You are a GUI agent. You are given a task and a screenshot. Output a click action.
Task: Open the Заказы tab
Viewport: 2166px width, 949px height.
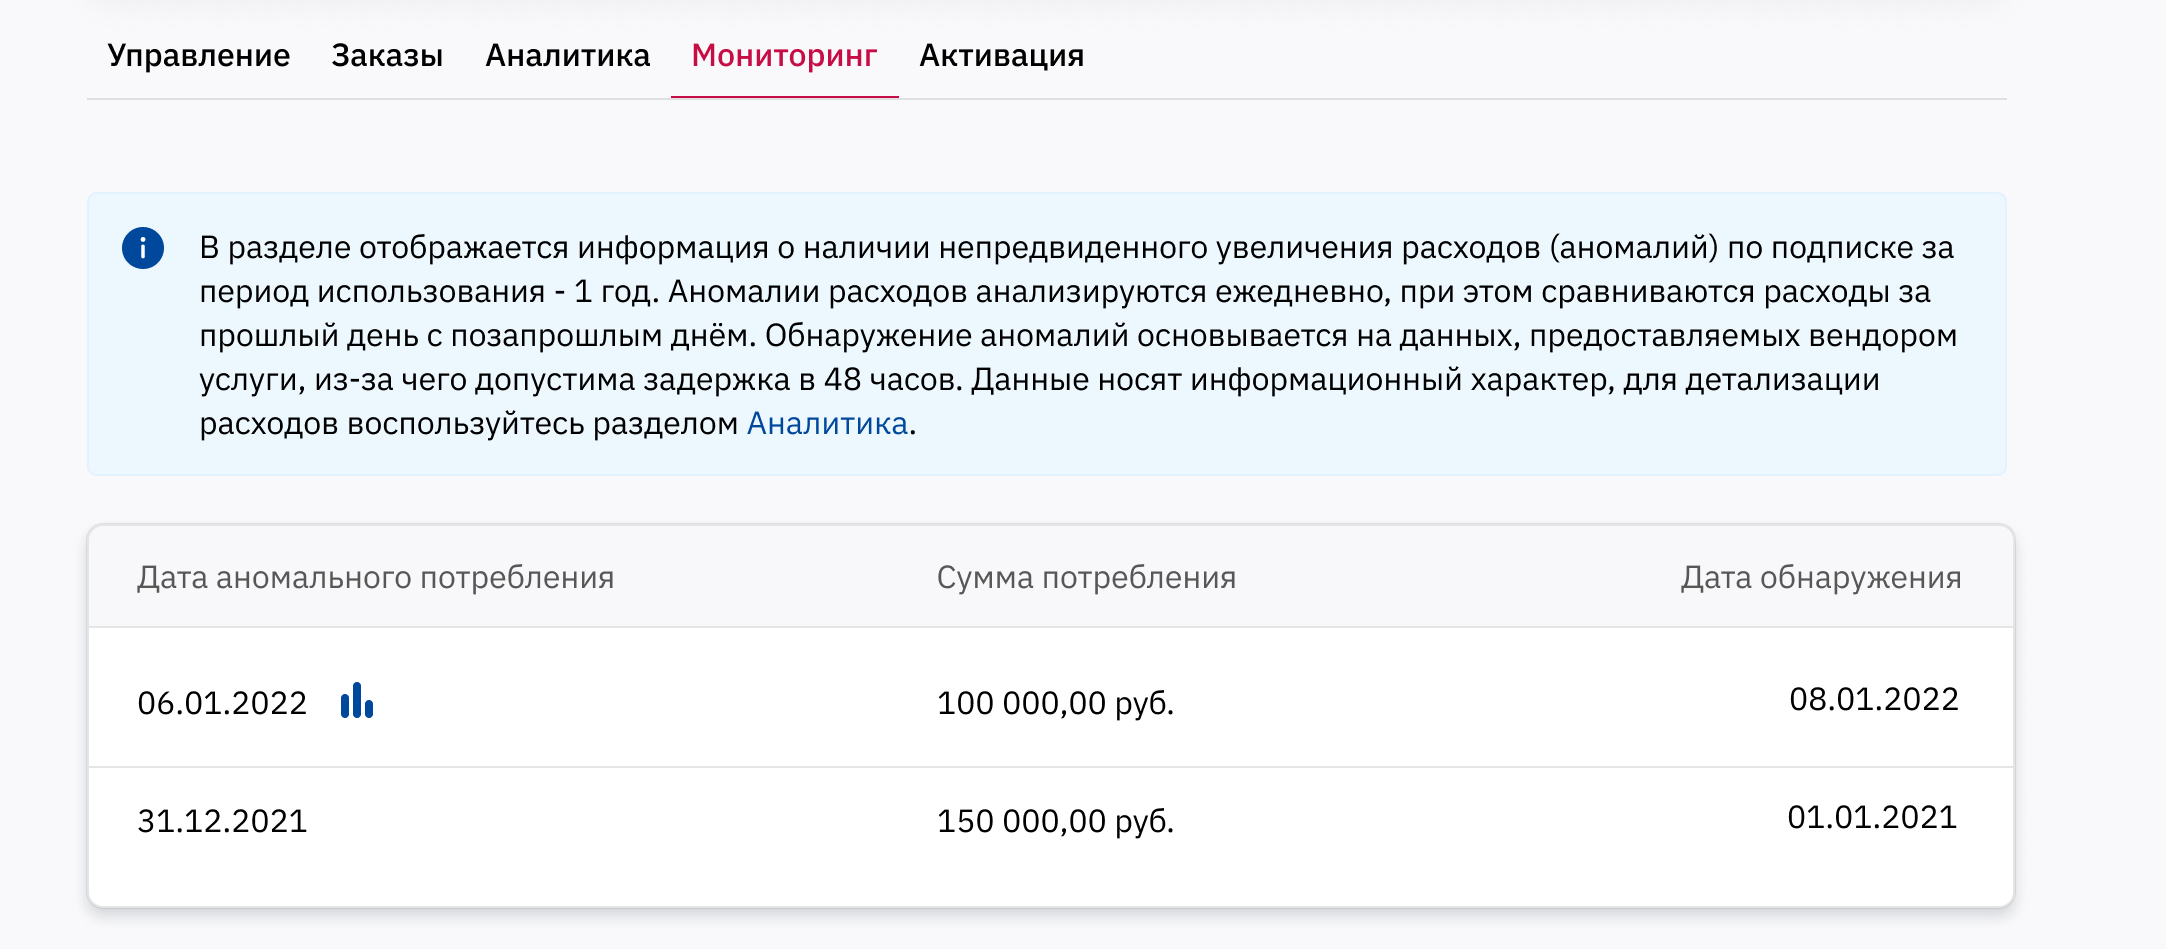click(387, 56)
